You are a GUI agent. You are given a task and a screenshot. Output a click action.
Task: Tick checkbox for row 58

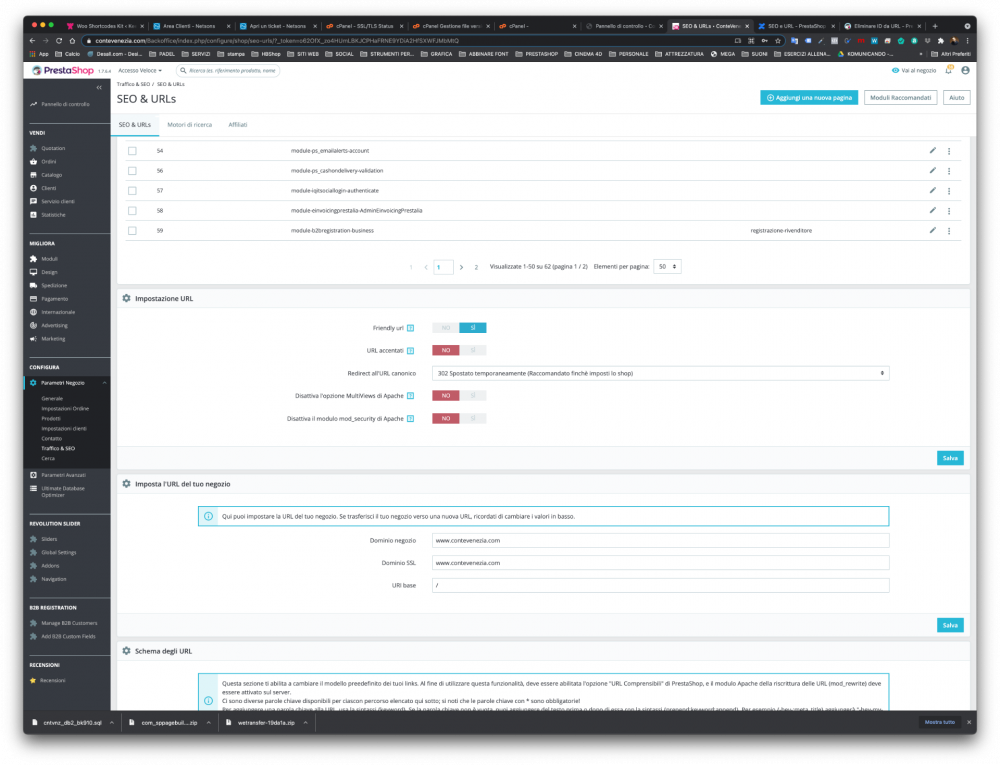pos(132,210)
